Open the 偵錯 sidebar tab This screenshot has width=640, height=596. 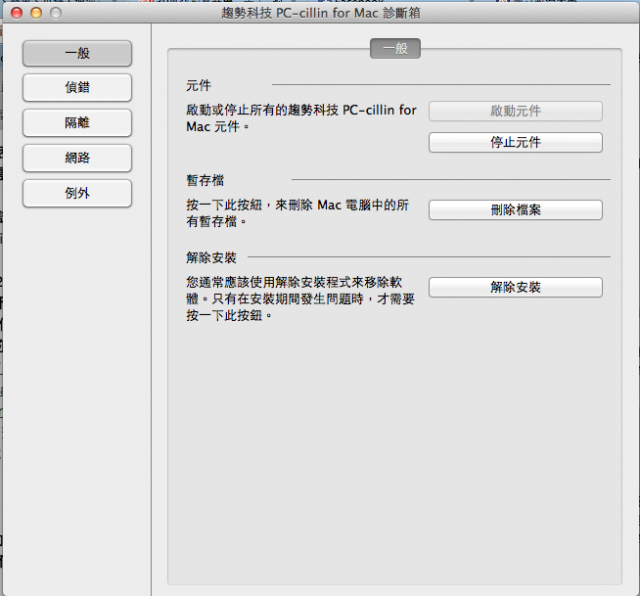77,87
